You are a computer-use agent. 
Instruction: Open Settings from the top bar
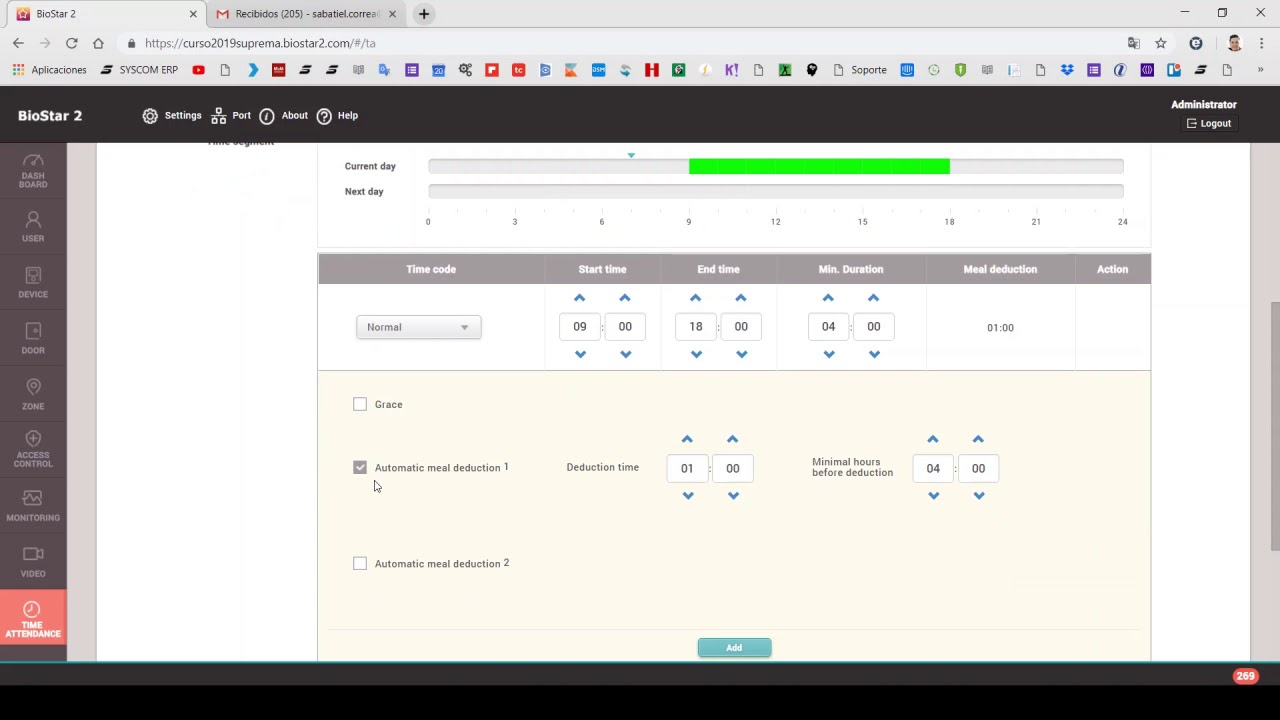[172, 116]
